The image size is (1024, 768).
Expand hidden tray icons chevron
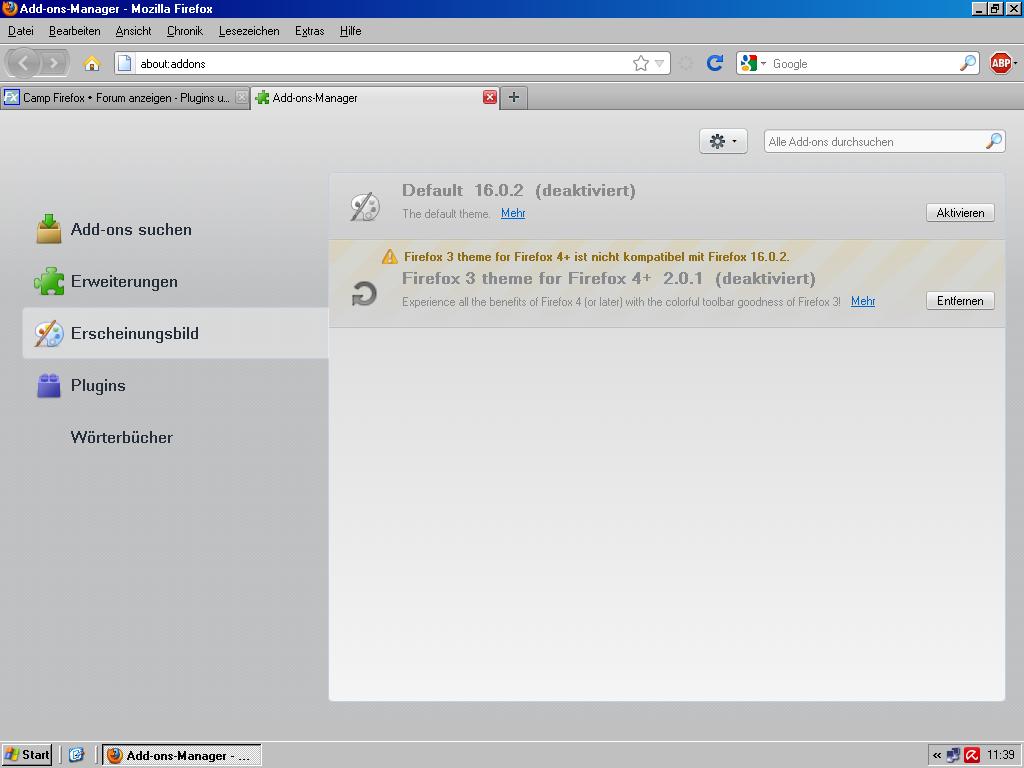(x=937, y=756)
